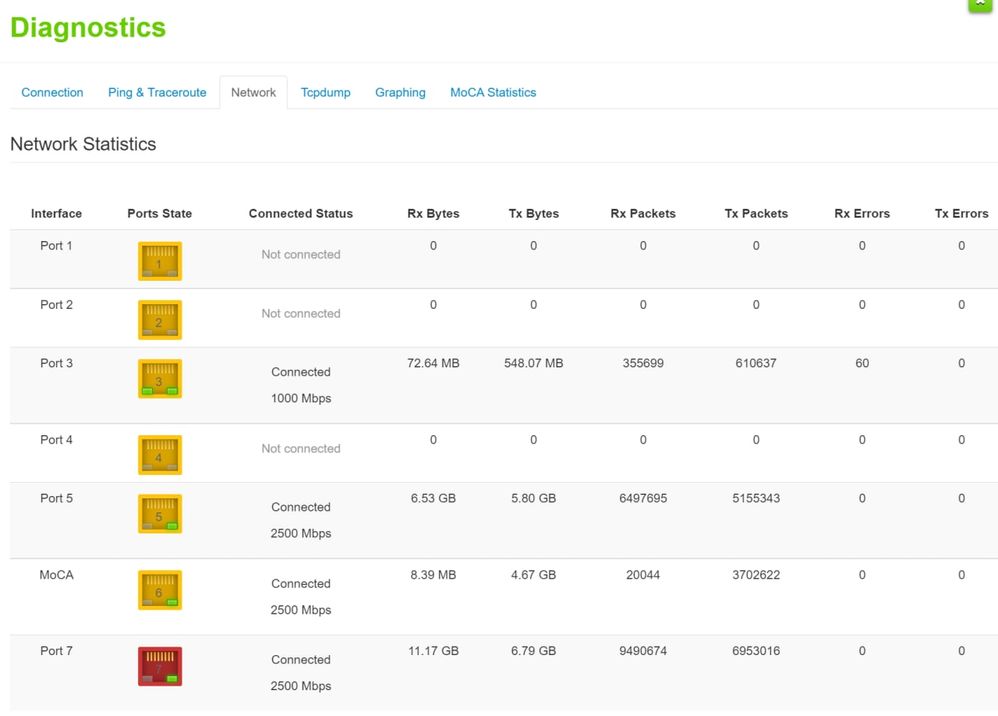Click the red Port 7 icon

point(159,667)
